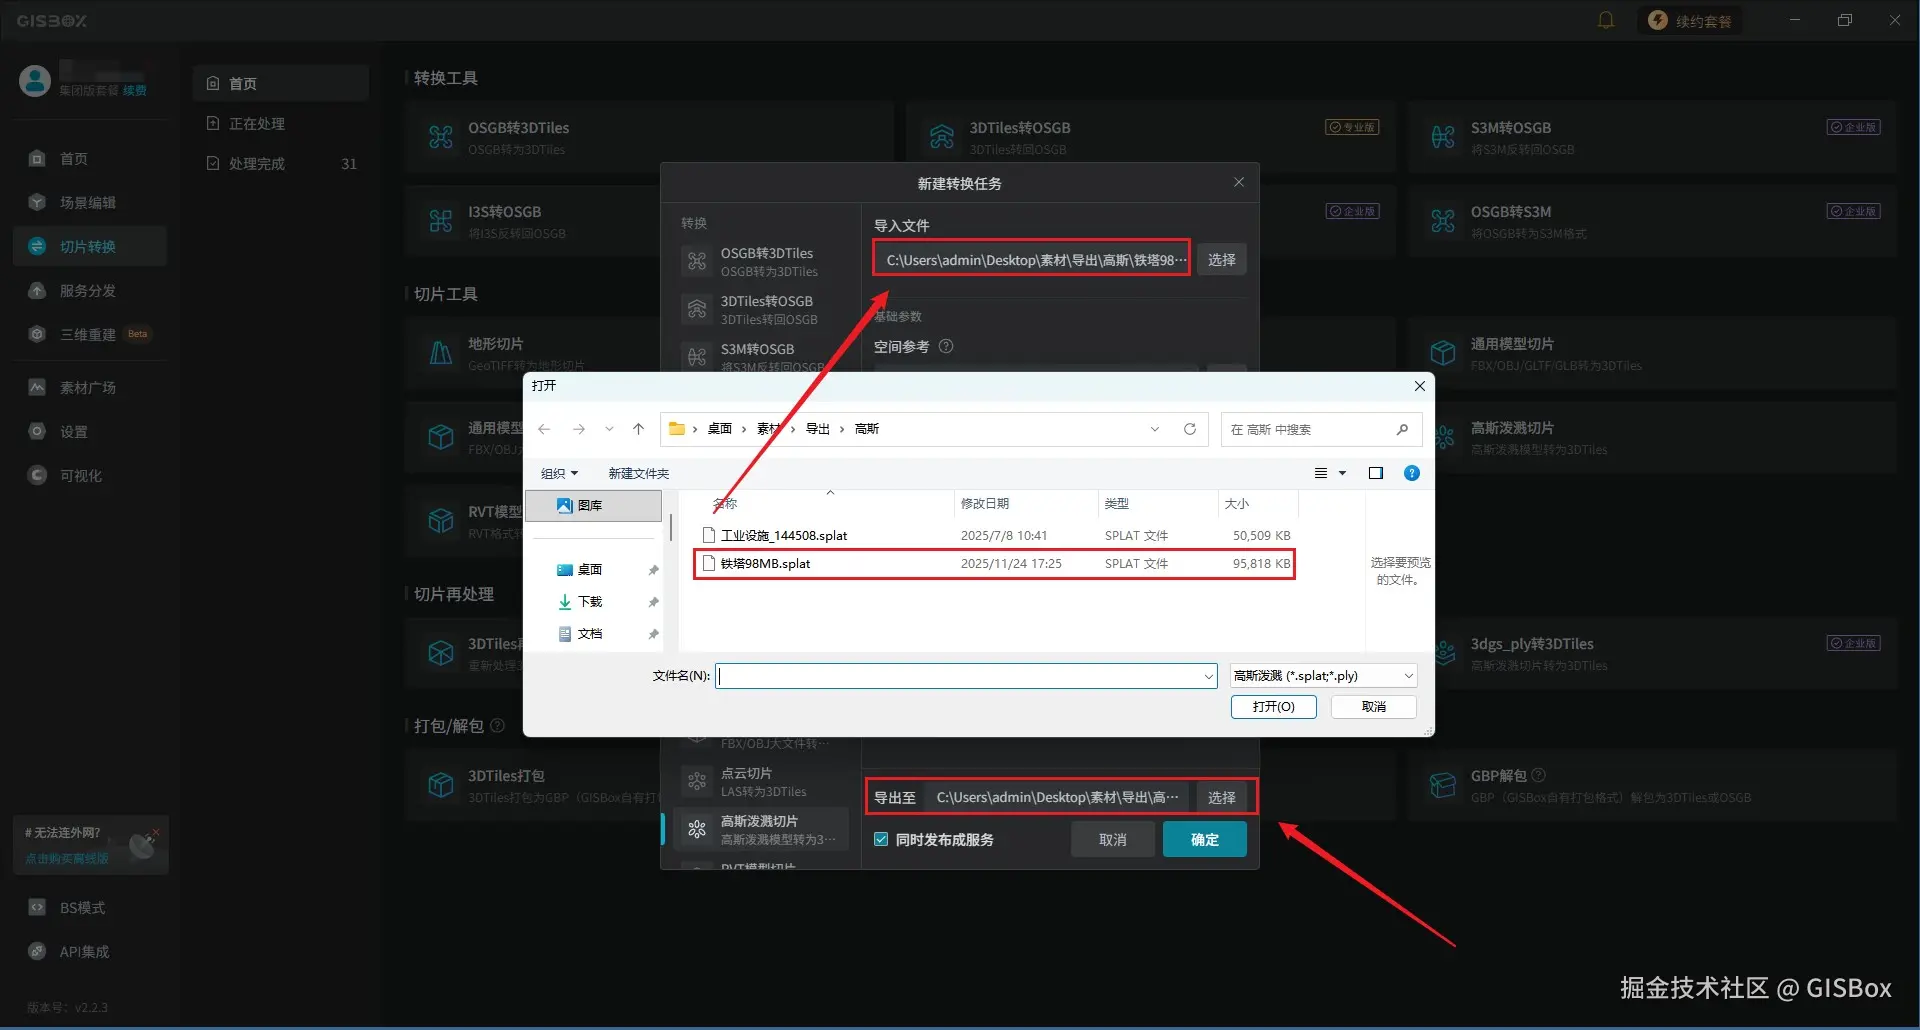
Task: Click the back arrow in the file dialog
Action: coord(544,429)
